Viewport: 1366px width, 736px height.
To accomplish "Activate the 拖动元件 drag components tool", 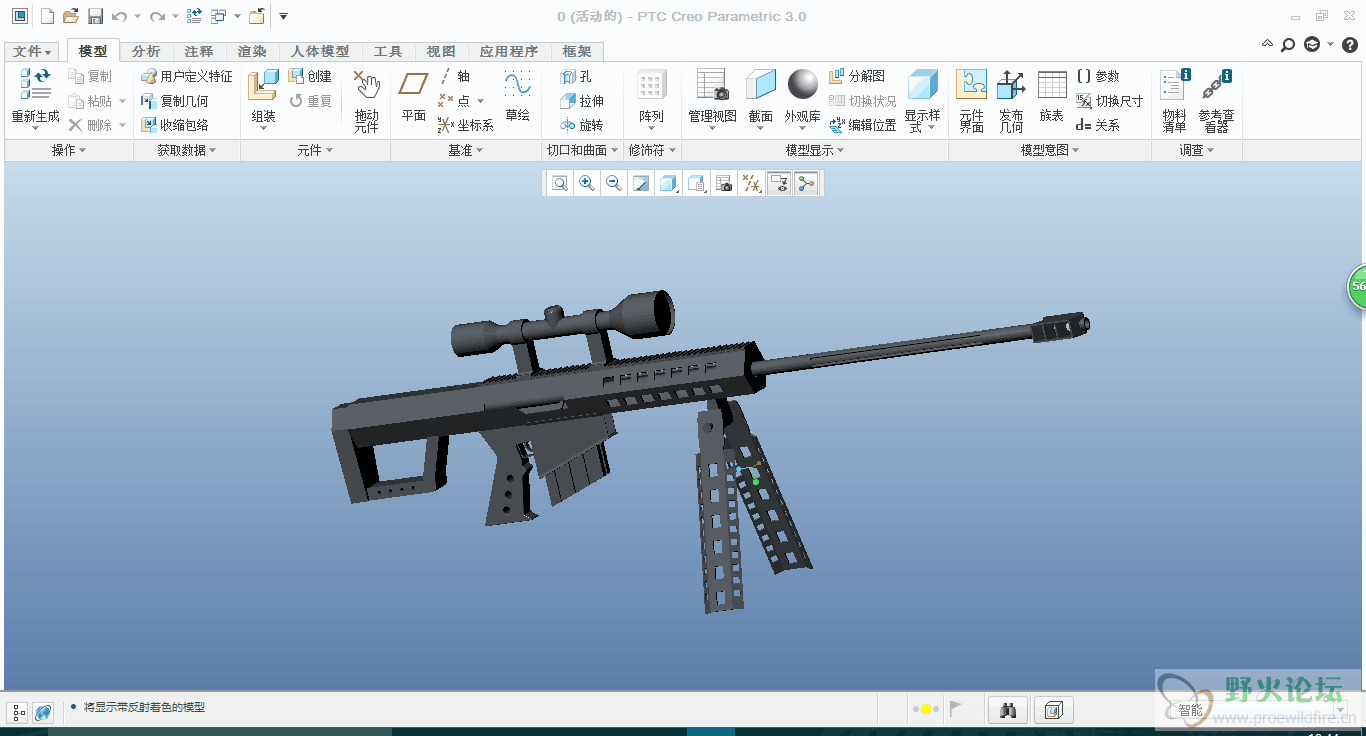I will tap(367, 101).
